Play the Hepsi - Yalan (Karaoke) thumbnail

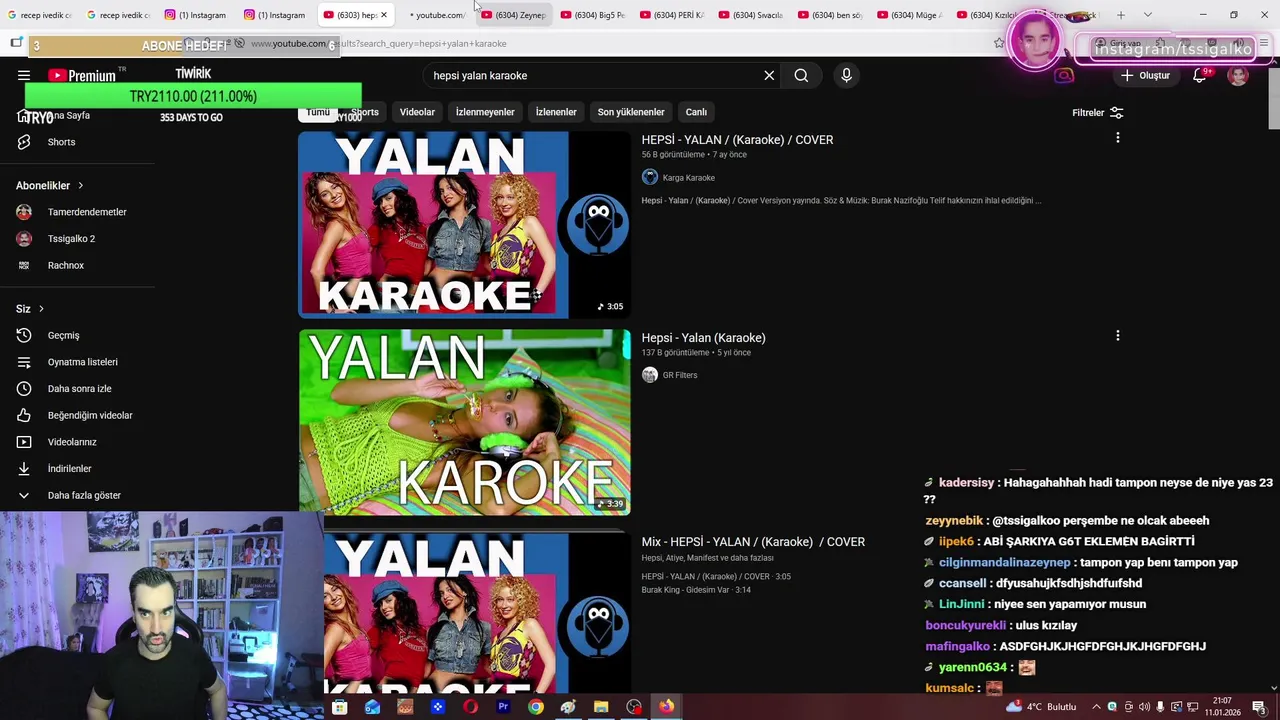click(464, 422)
